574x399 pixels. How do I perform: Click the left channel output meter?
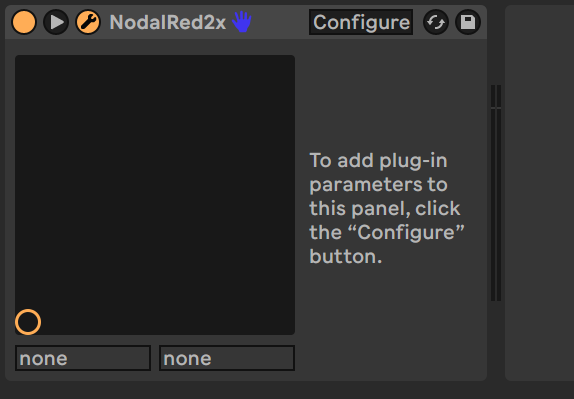[493, 193]
